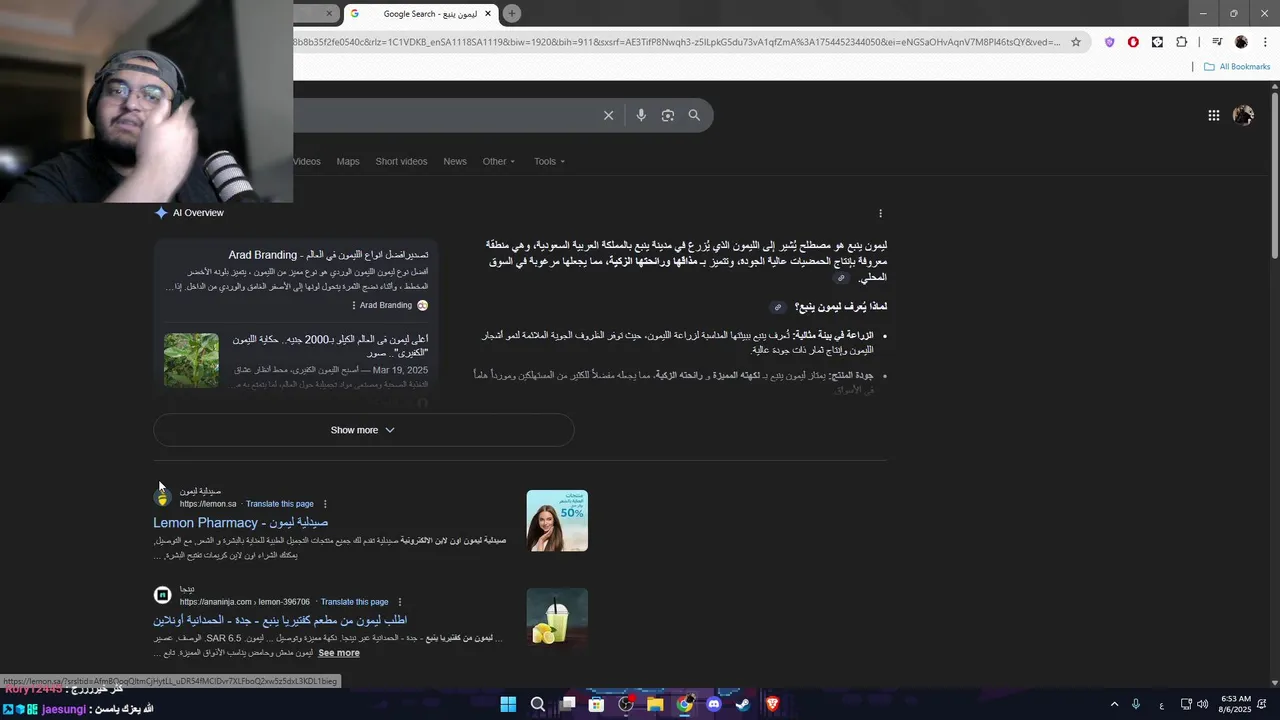Click Translate this page for lemon.sa
This screenshot has height=720, width=1280.
pyautogui.click(x=280, y=504)
